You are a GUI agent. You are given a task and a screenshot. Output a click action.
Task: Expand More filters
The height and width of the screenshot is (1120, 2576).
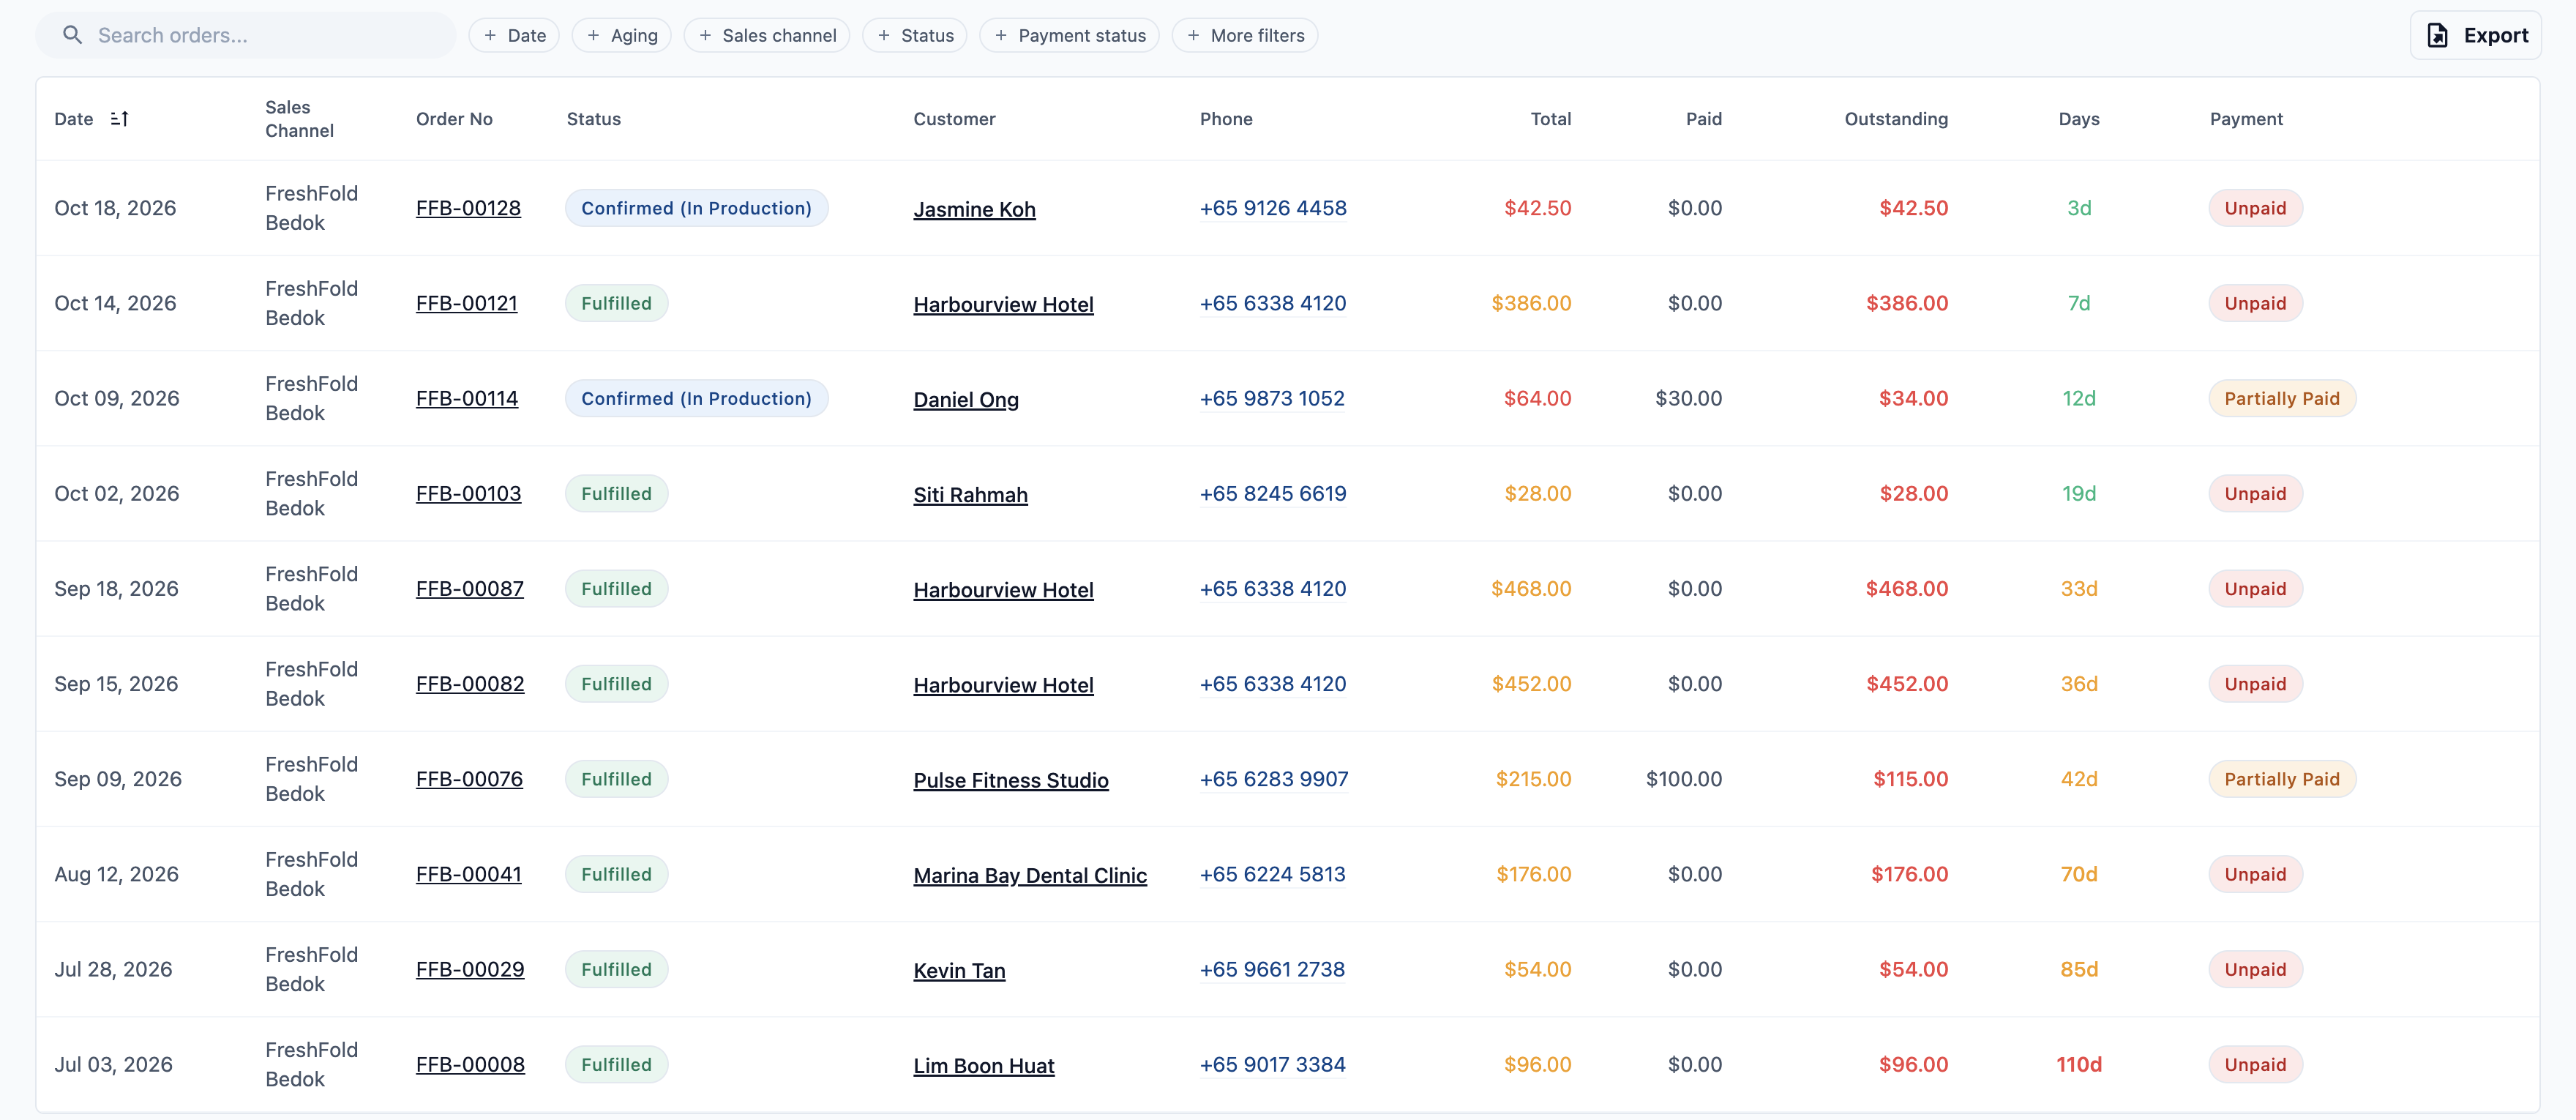1245,35
